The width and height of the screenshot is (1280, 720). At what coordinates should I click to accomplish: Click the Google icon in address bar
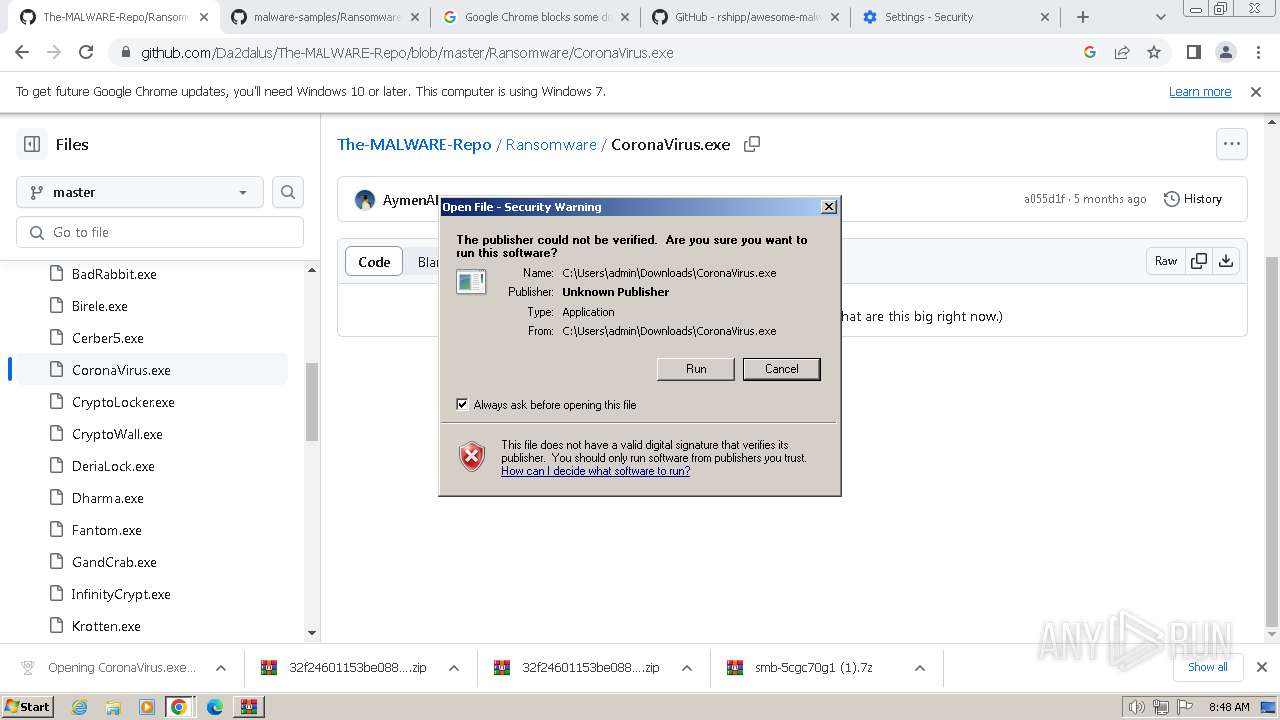(x=1090, y=53)
